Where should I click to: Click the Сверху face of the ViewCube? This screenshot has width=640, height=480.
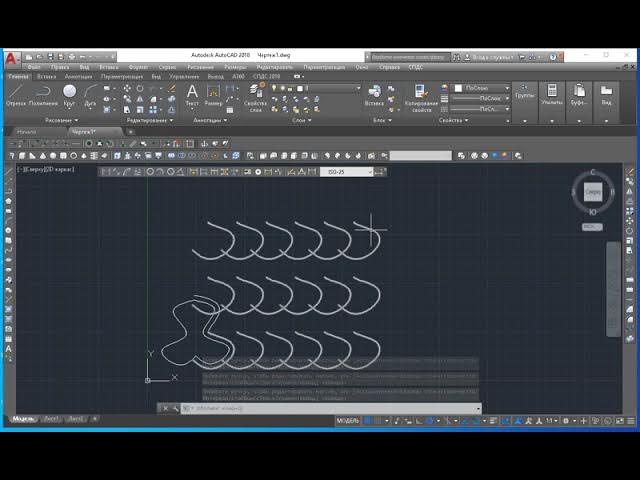coord(593,192)
